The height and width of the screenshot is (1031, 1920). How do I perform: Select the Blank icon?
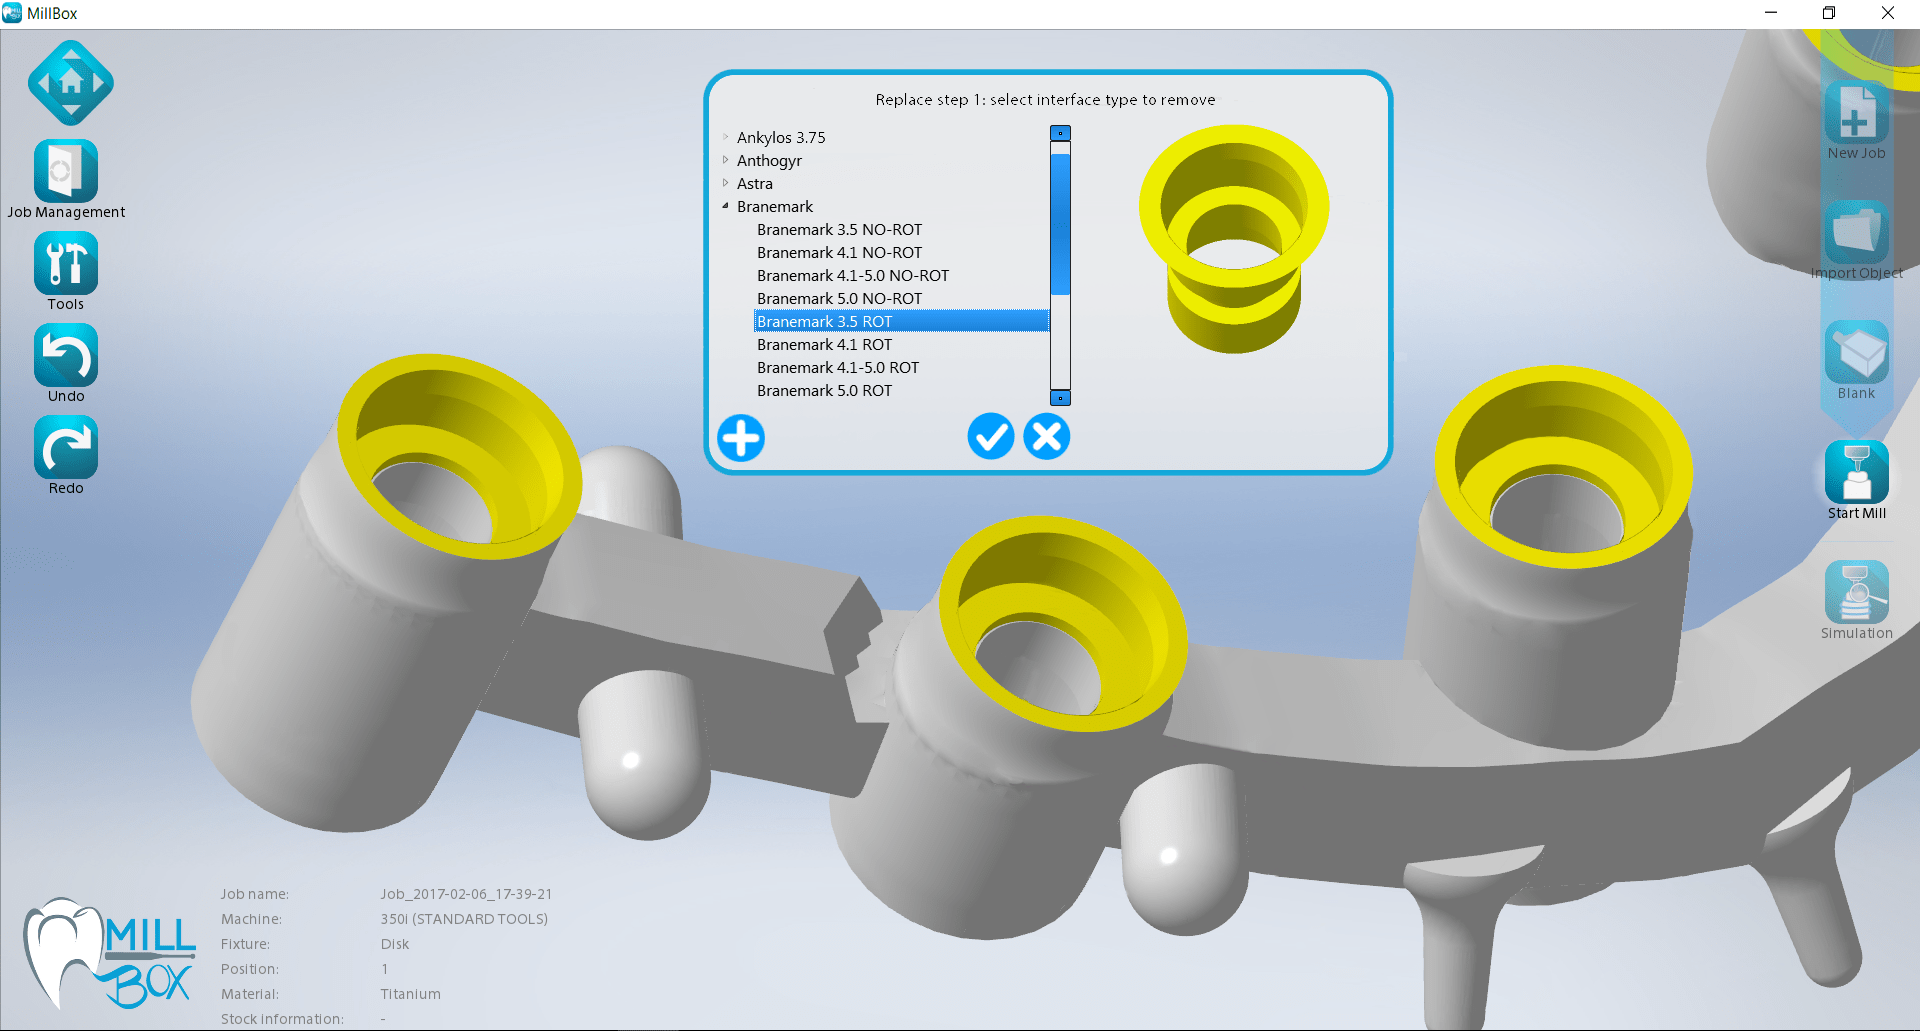(1857, 353)
